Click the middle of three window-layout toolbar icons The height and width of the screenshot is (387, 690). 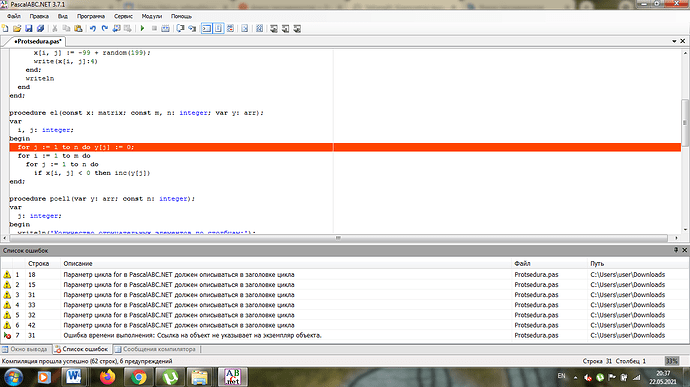pos(286,29)
